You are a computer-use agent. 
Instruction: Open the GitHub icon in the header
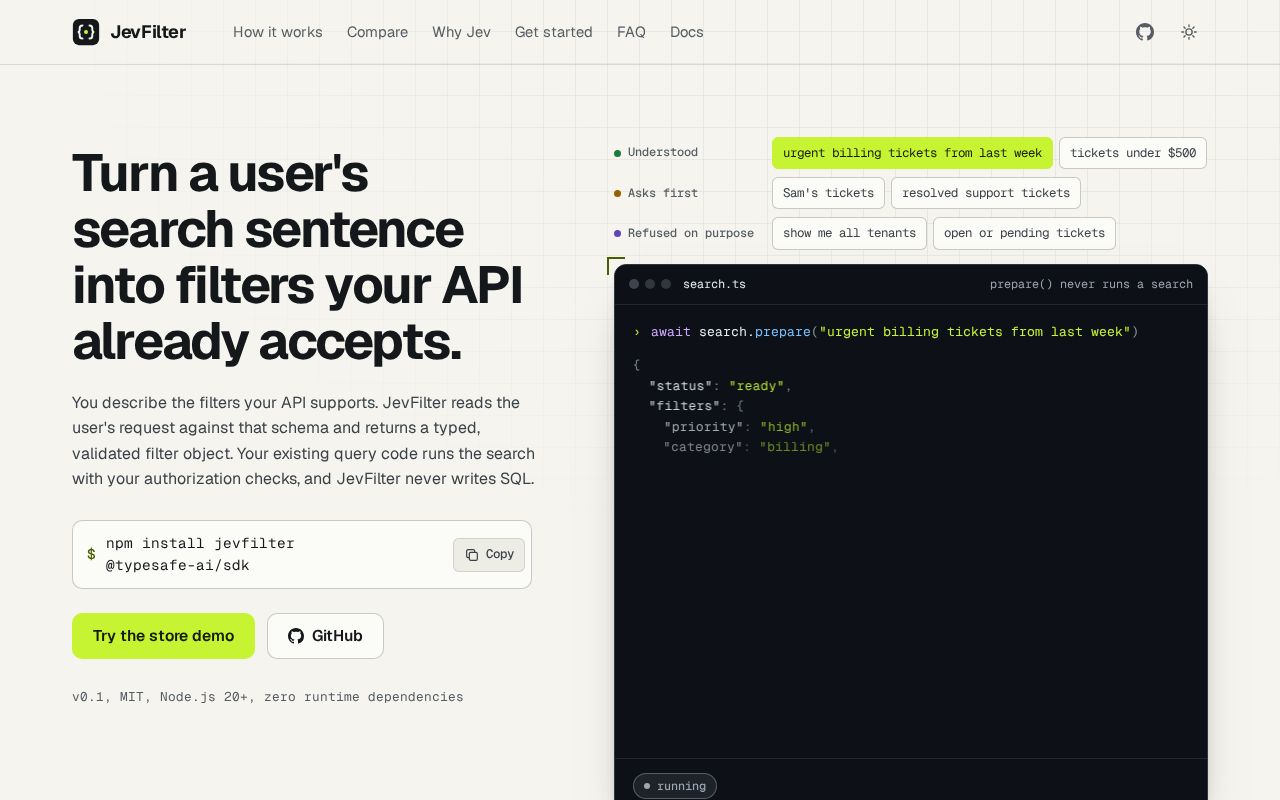coord(1145,32)
